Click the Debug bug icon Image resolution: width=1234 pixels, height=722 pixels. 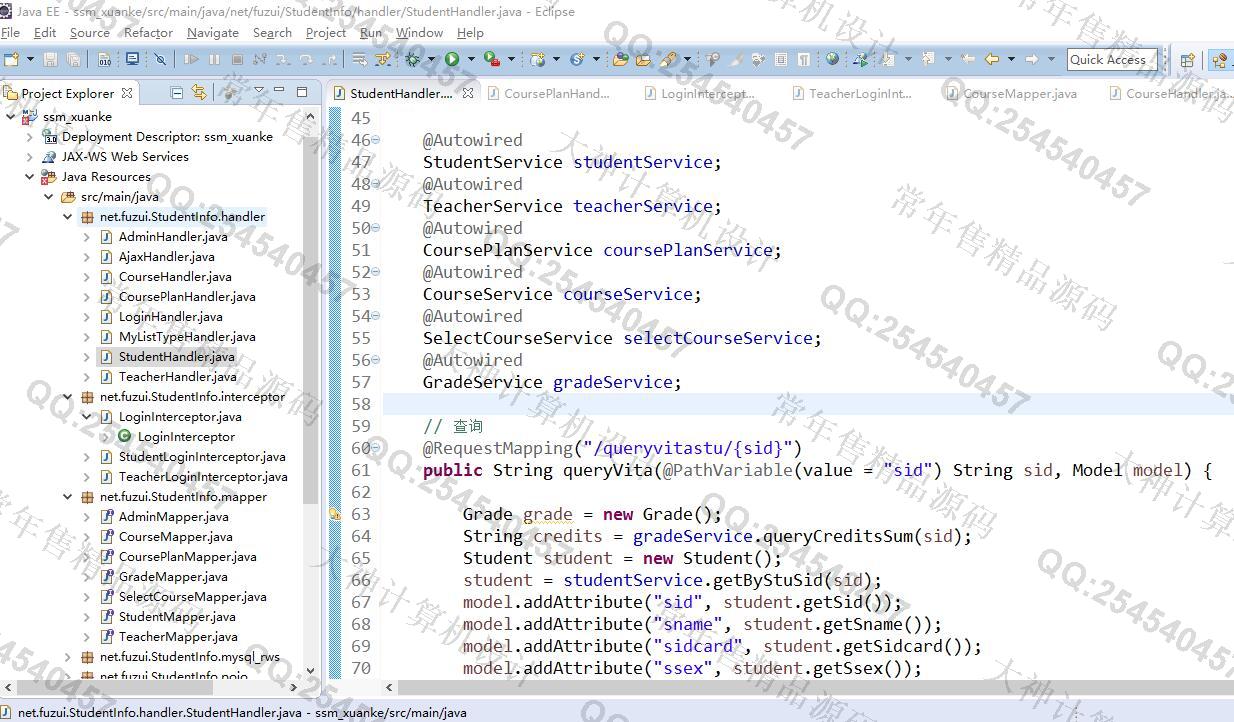tap(413, 60)
